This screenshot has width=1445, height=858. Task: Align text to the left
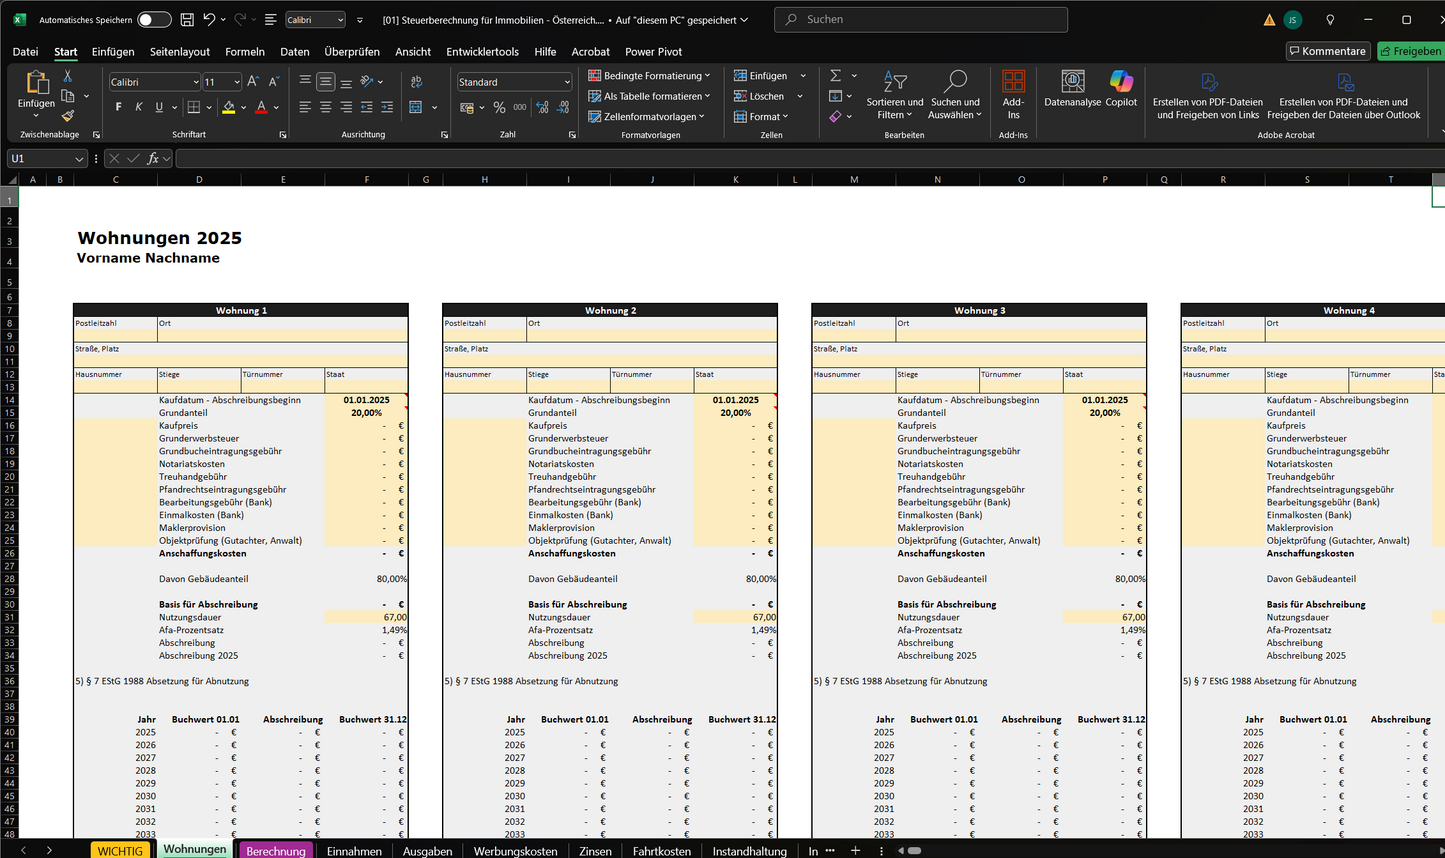click(x=305, y=107)
